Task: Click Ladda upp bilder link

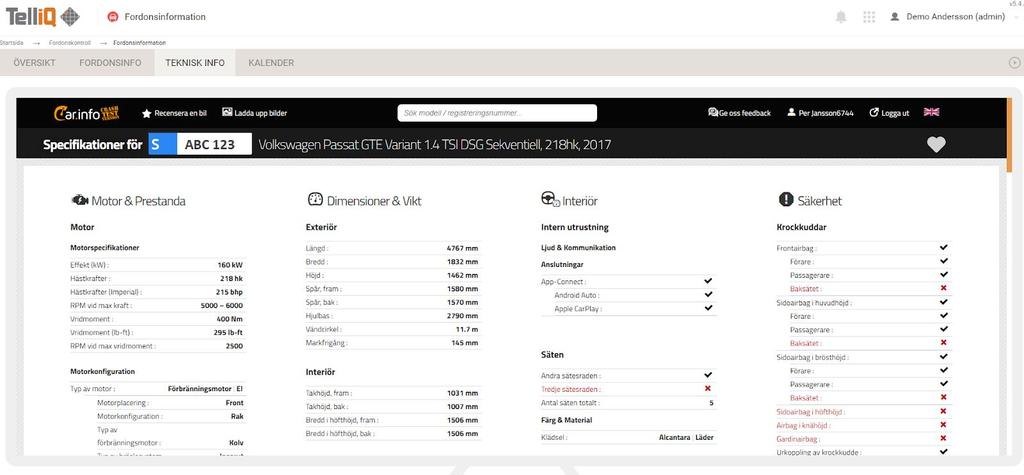Action: tap(261, 113)
